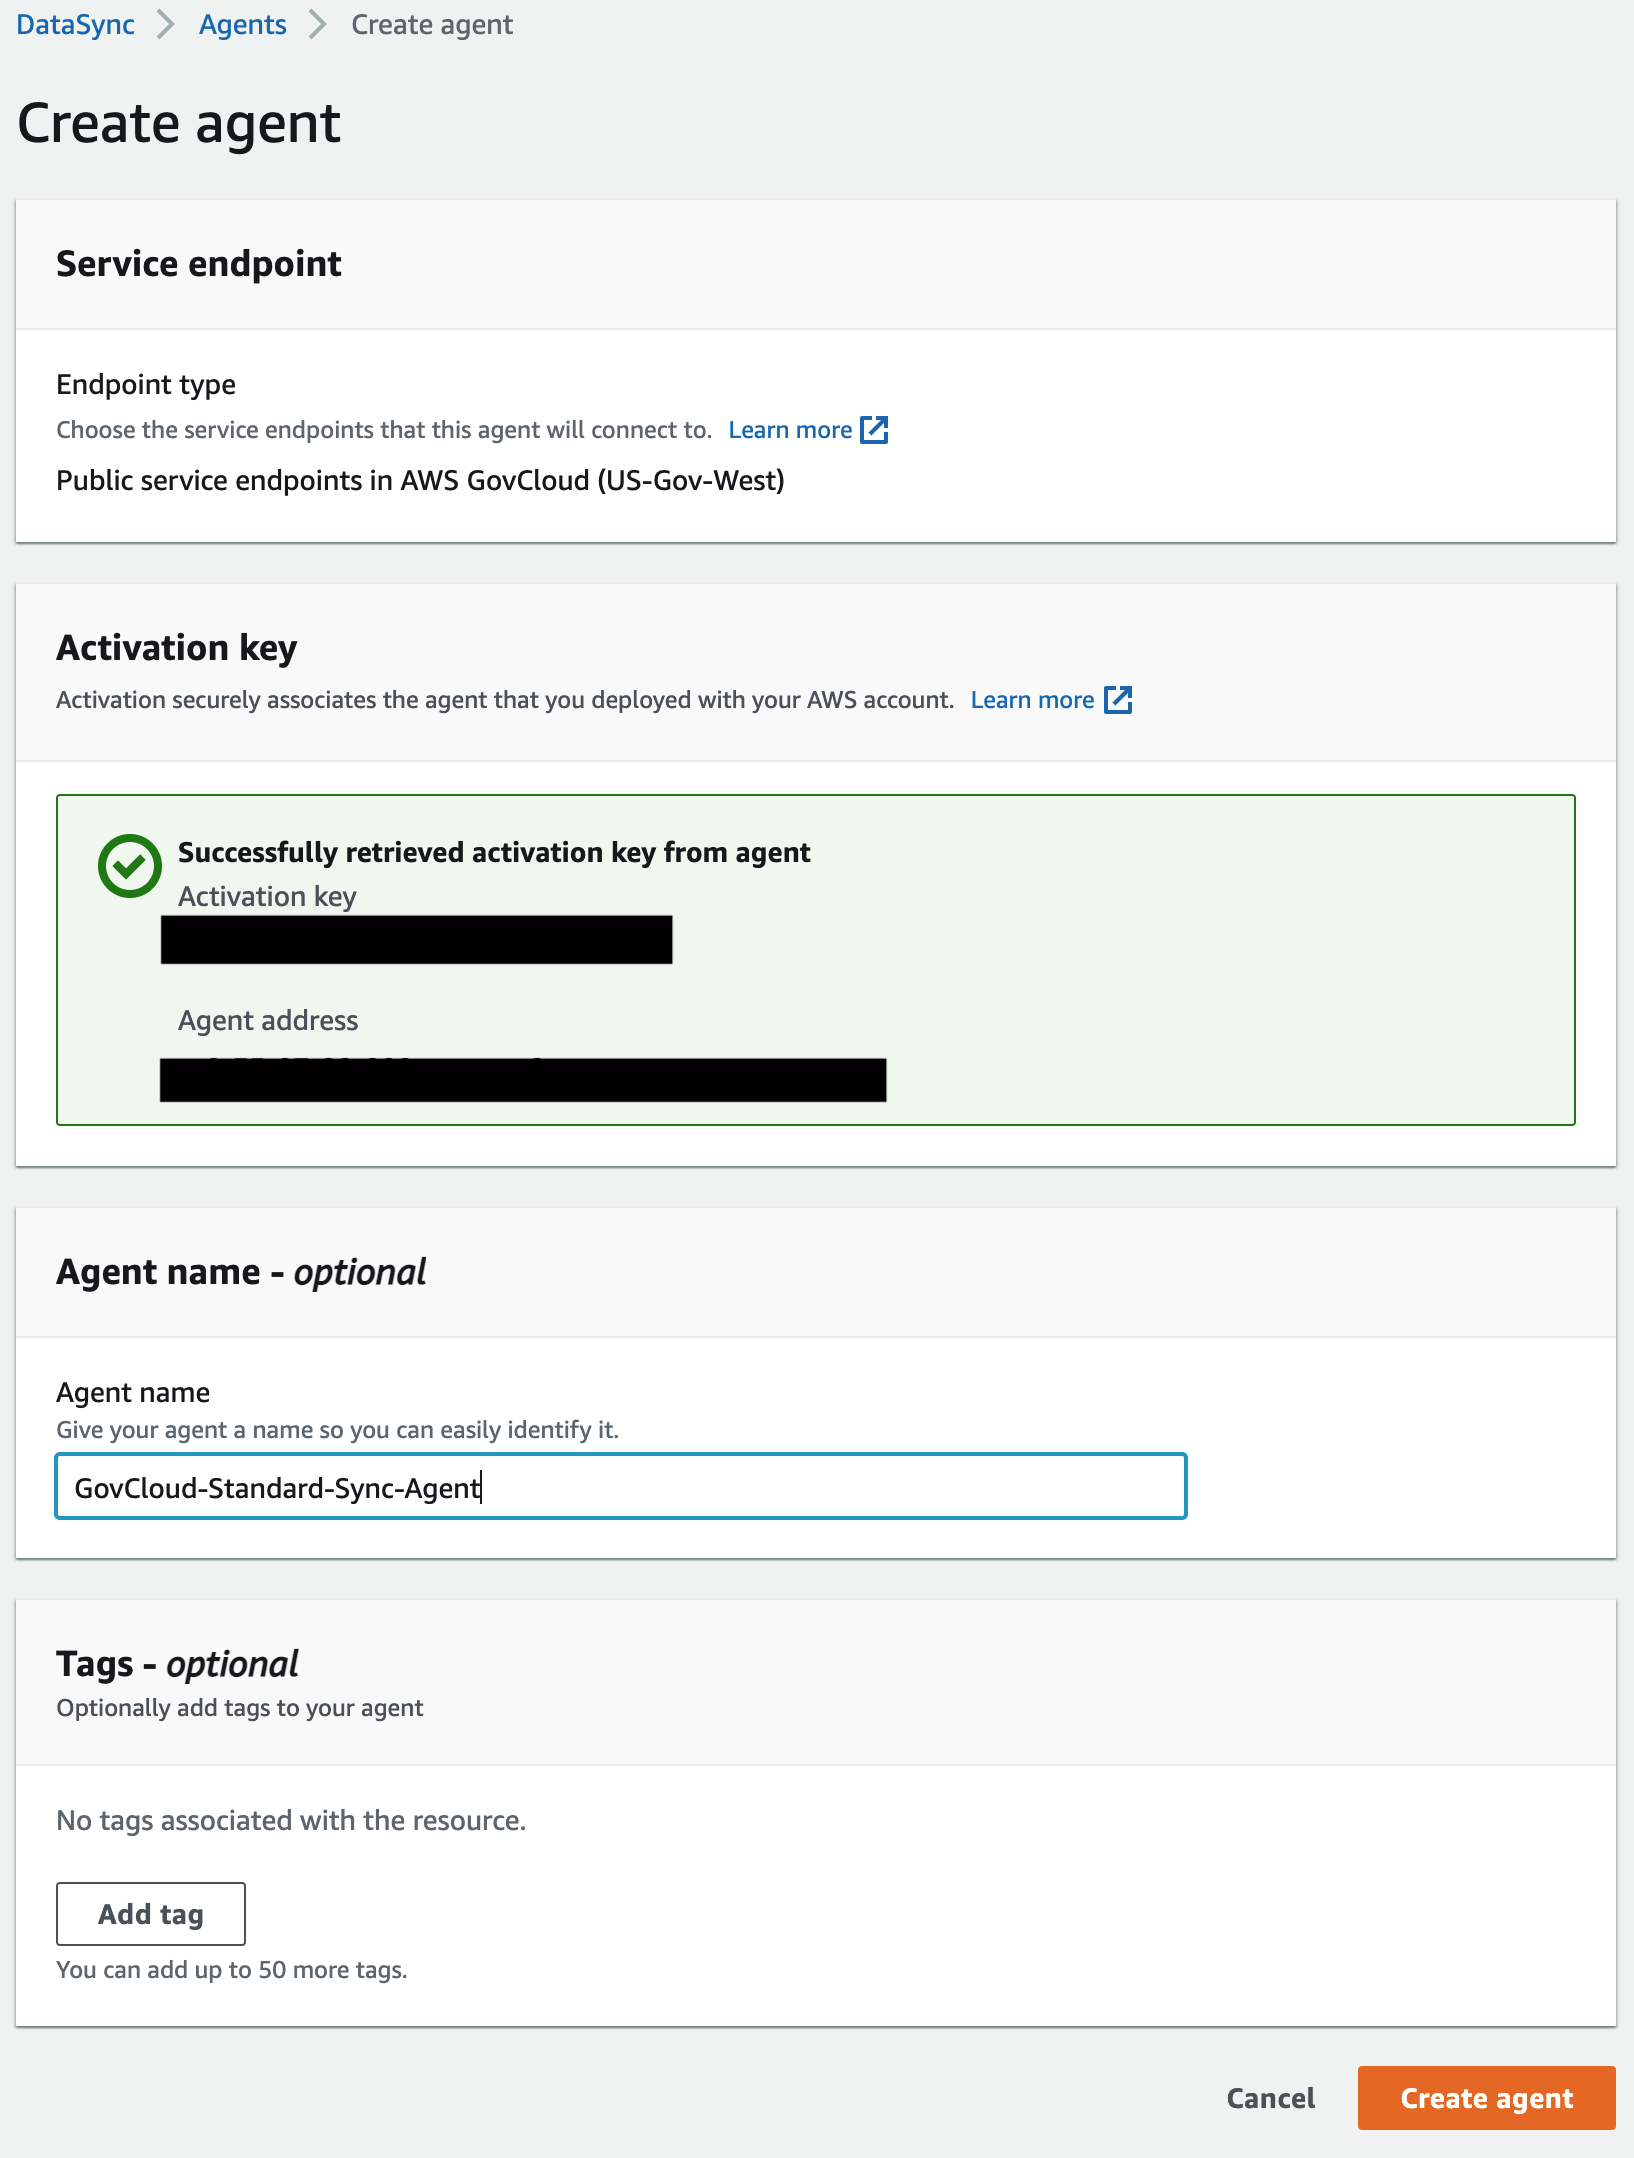This screenshot has width=1634, height=2158.
Task: Click external link icon beside Endpoint type Learn more
Action: tap(875, 430)
